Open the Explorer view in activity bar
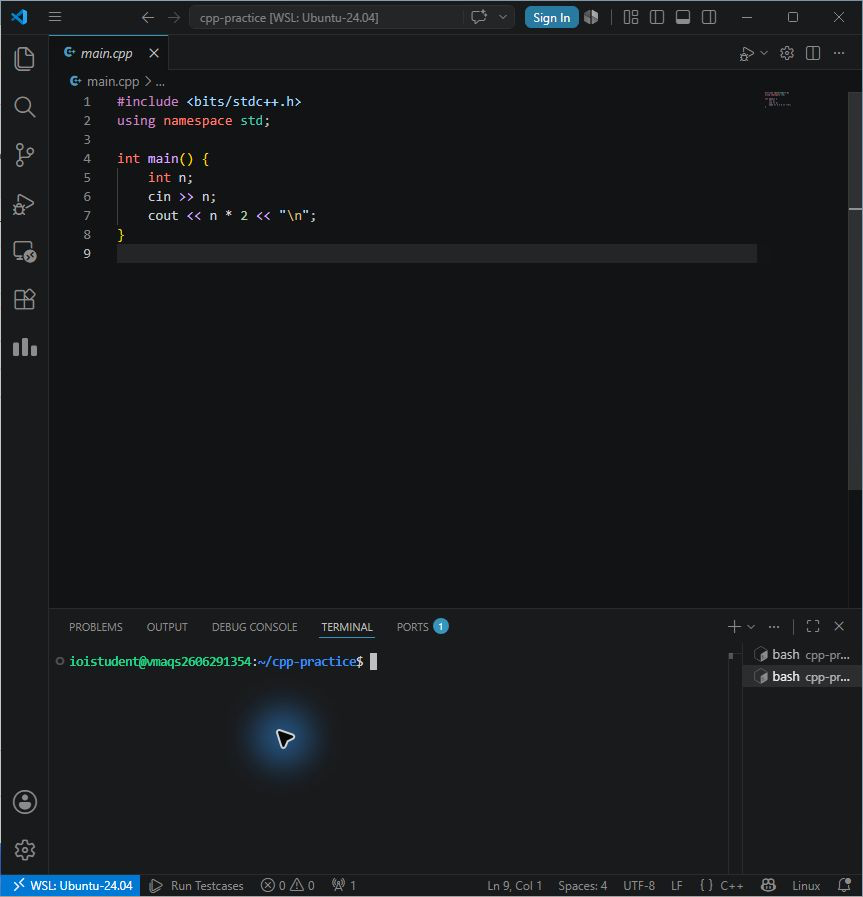This screenshot has height=897, width=863. click(25, 59)
